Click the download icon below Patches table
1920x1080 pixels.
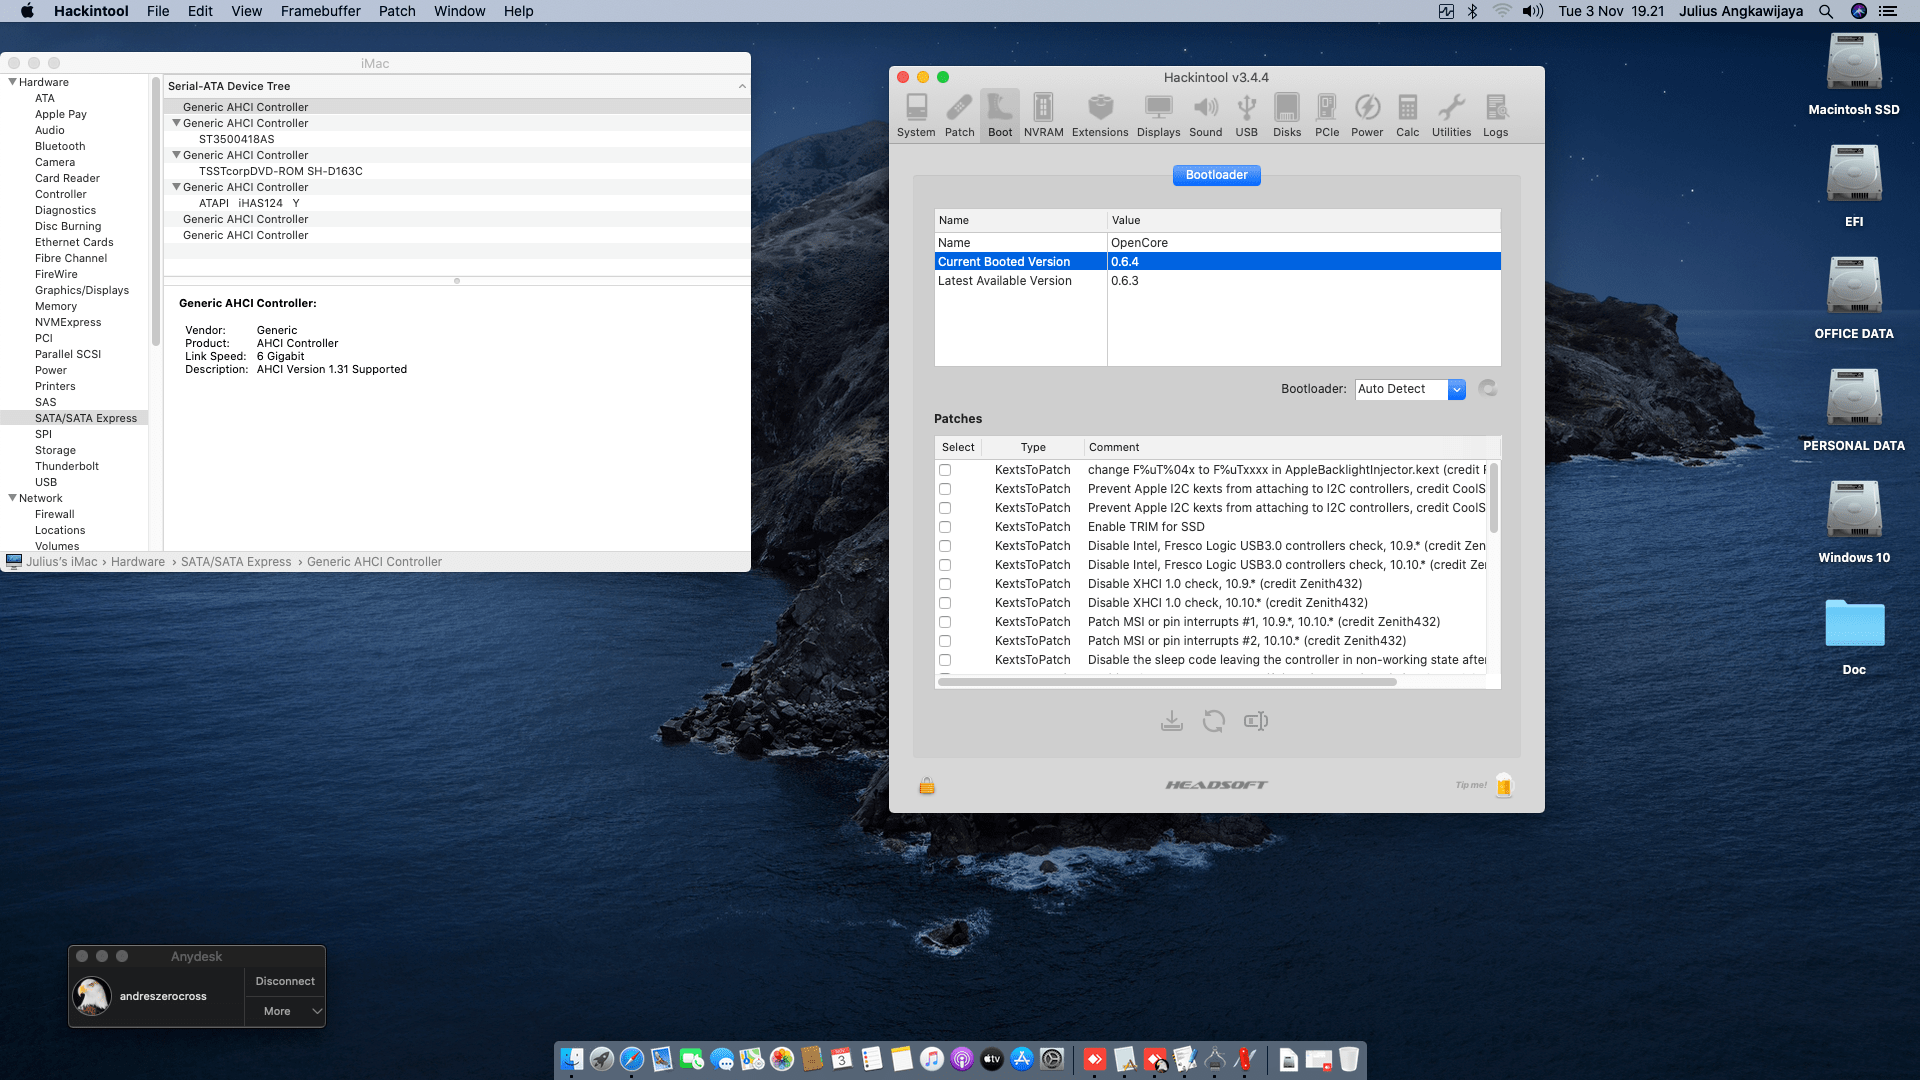coord(1172,721)
